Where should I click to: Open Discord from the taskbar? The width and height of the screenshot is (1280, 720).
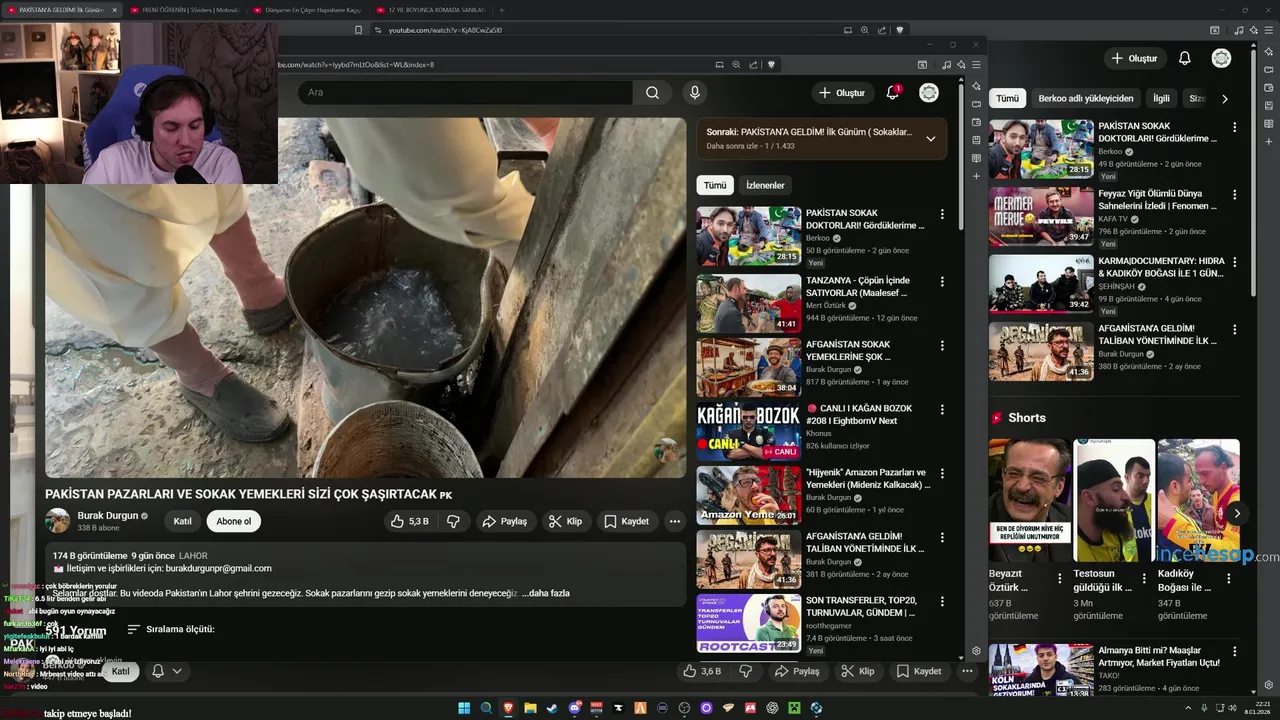[x=574, y=708]
